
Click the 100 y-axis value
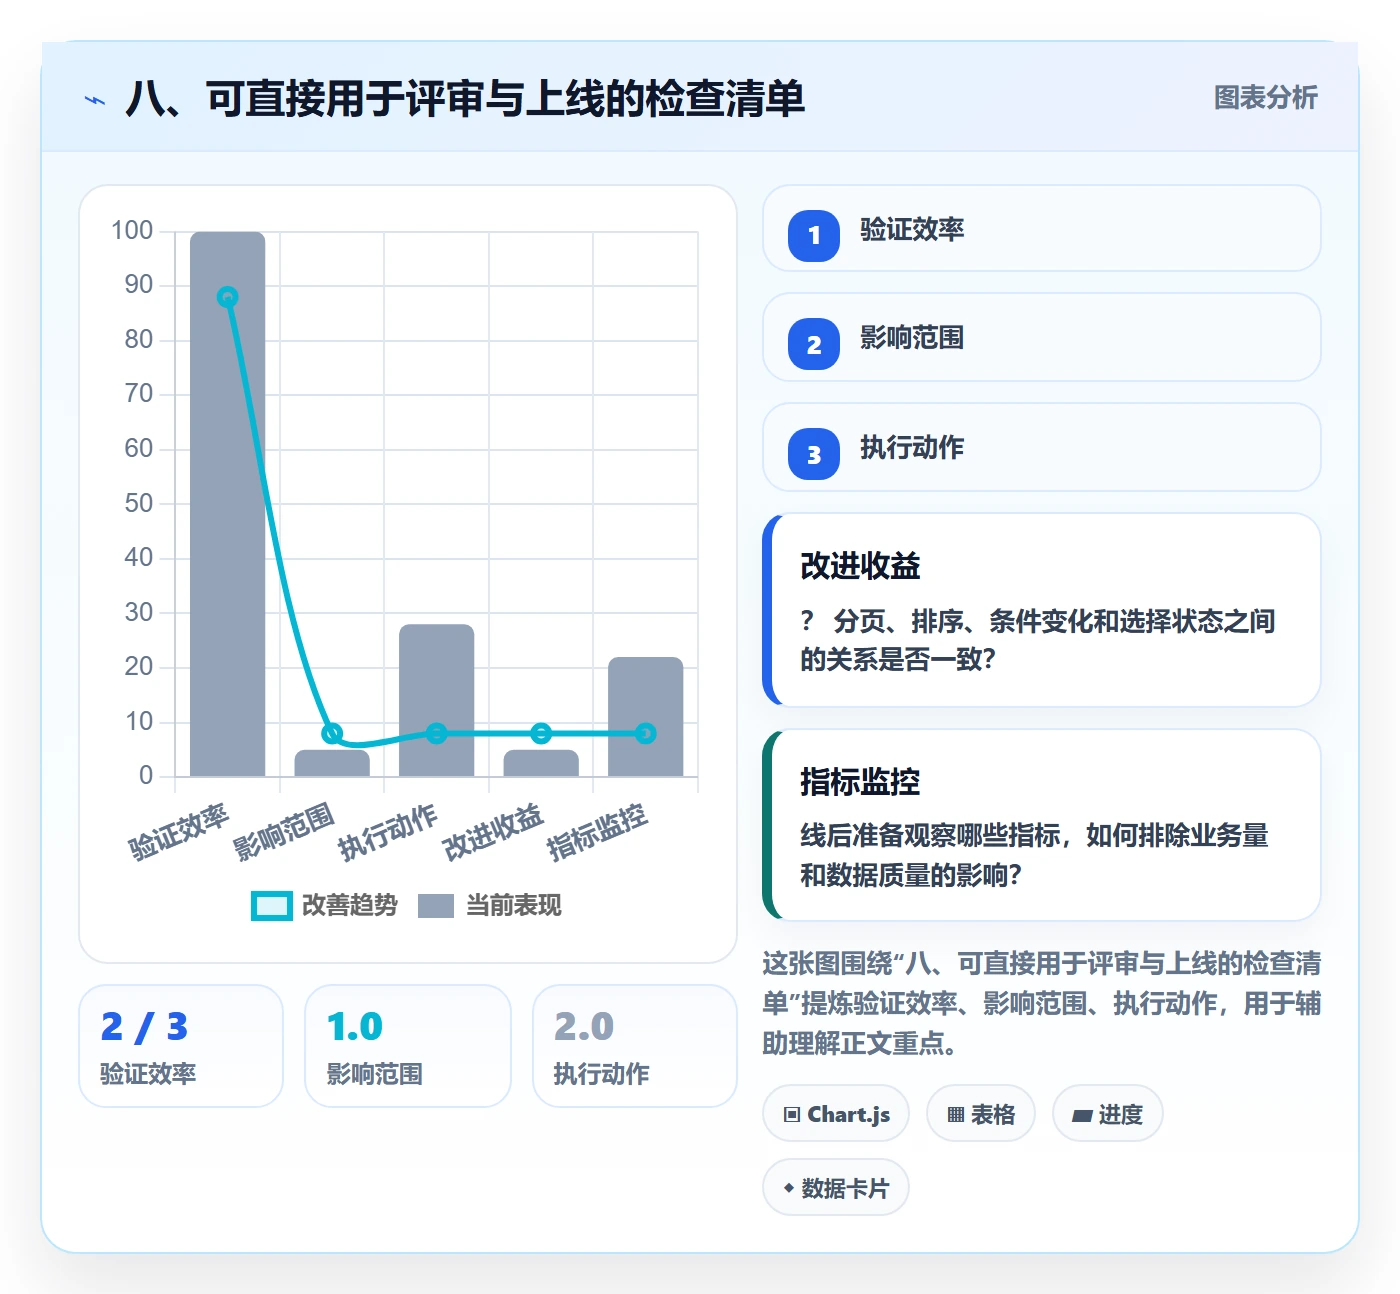point(132,231)
